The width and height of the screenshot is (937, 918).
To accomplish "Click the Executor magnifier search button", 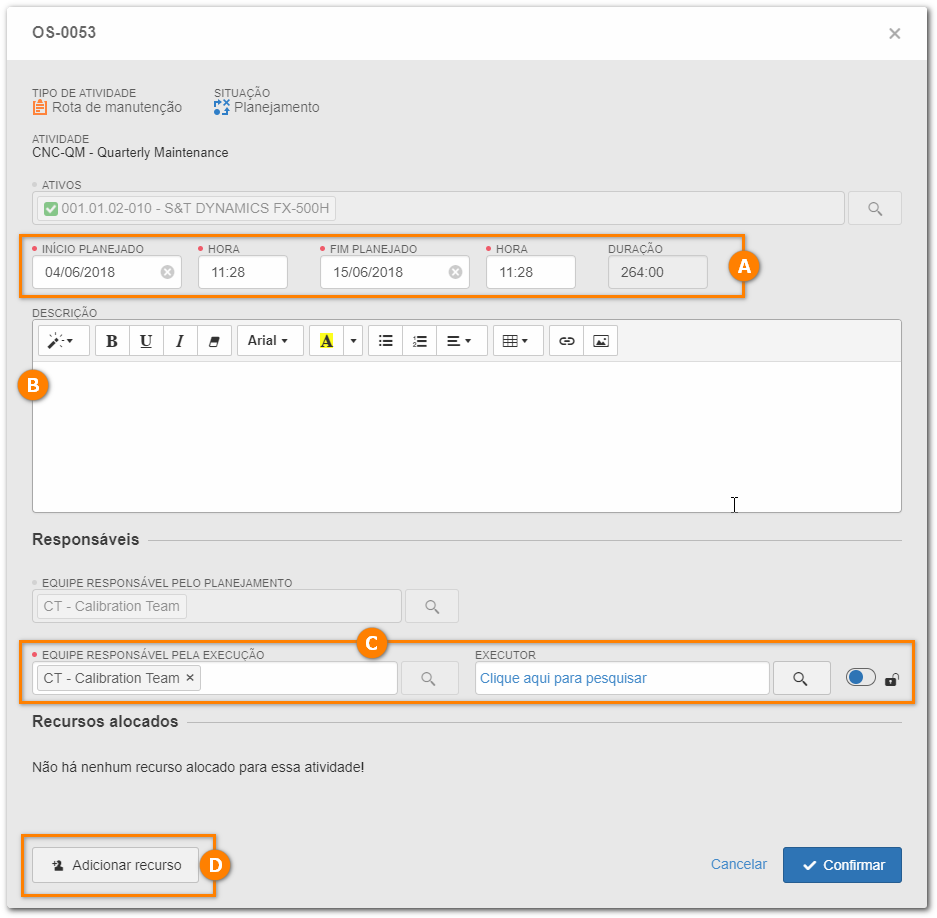I will coord(801,678).
